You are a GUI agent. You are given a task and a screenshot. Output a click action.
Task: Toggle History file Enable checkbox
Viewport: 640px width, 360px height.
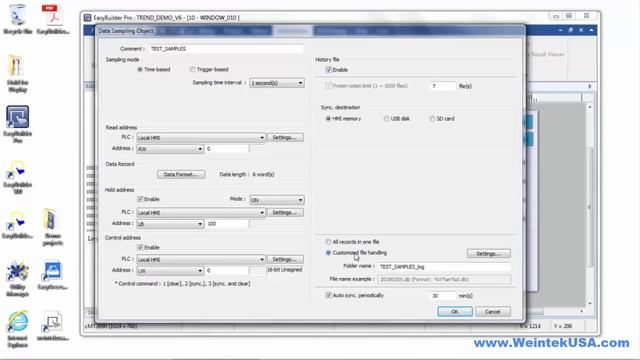pos(329,70)
